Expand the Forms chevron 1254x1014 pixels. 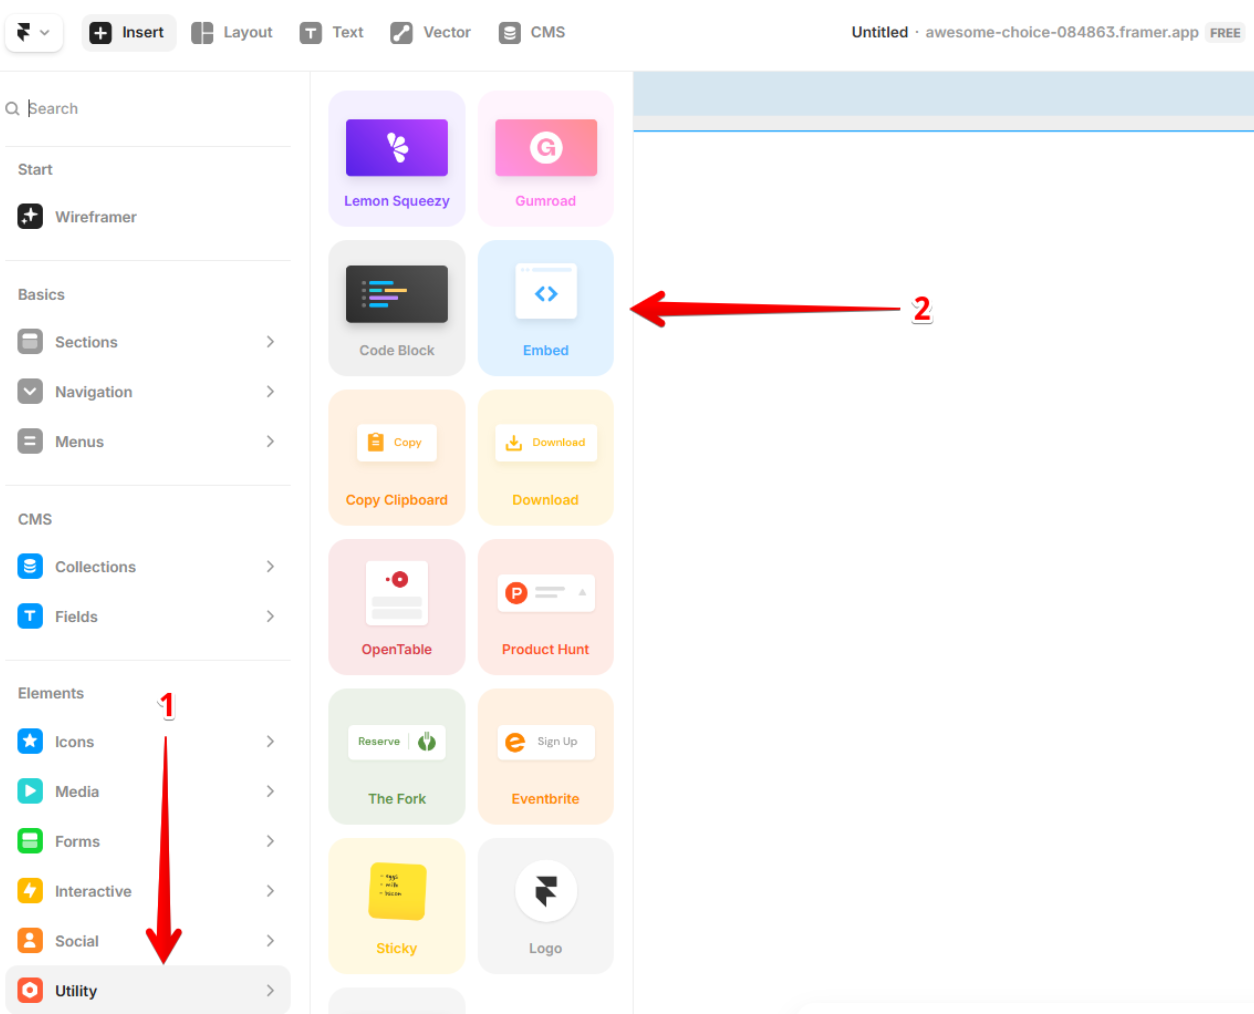coord(270,841)
